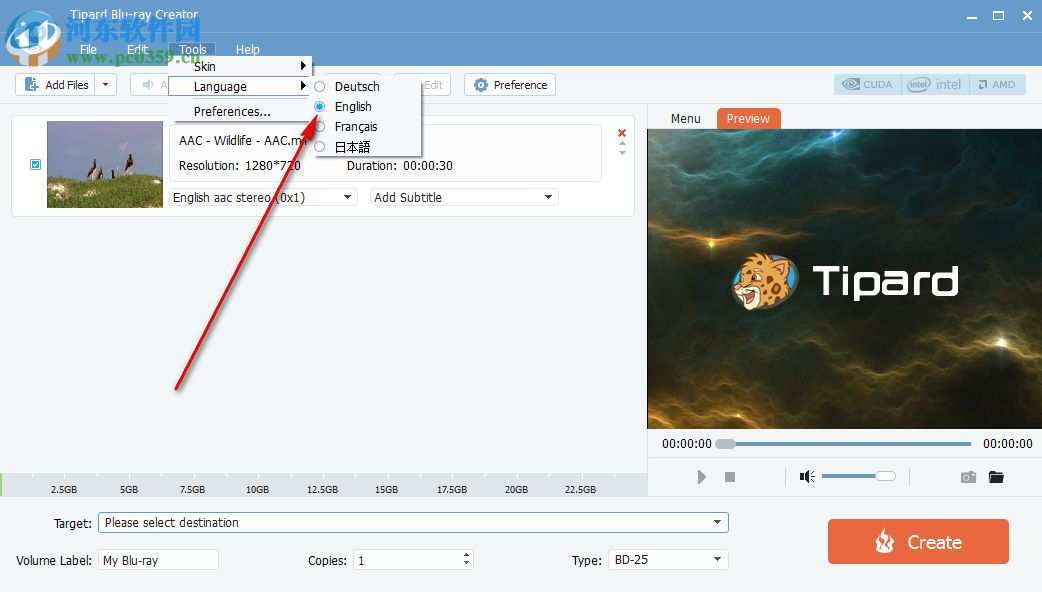Open the Tools menu
The width and height of the screenshot is (1042, 592).
(x=192, y=48)
